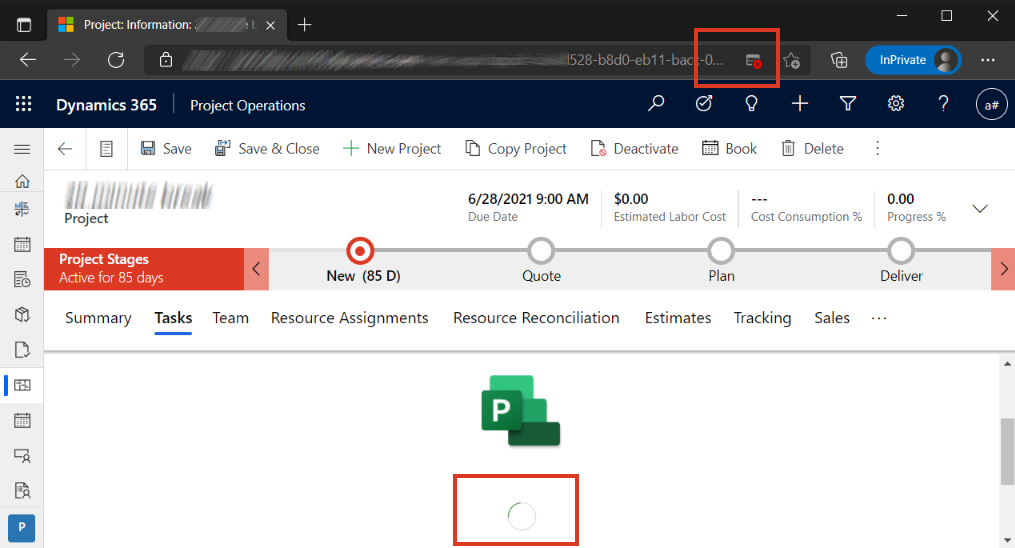Viewport: 1015px width, 548px height.
Task: Open the settings gear in Dynamics header
Action: point(895,104)
